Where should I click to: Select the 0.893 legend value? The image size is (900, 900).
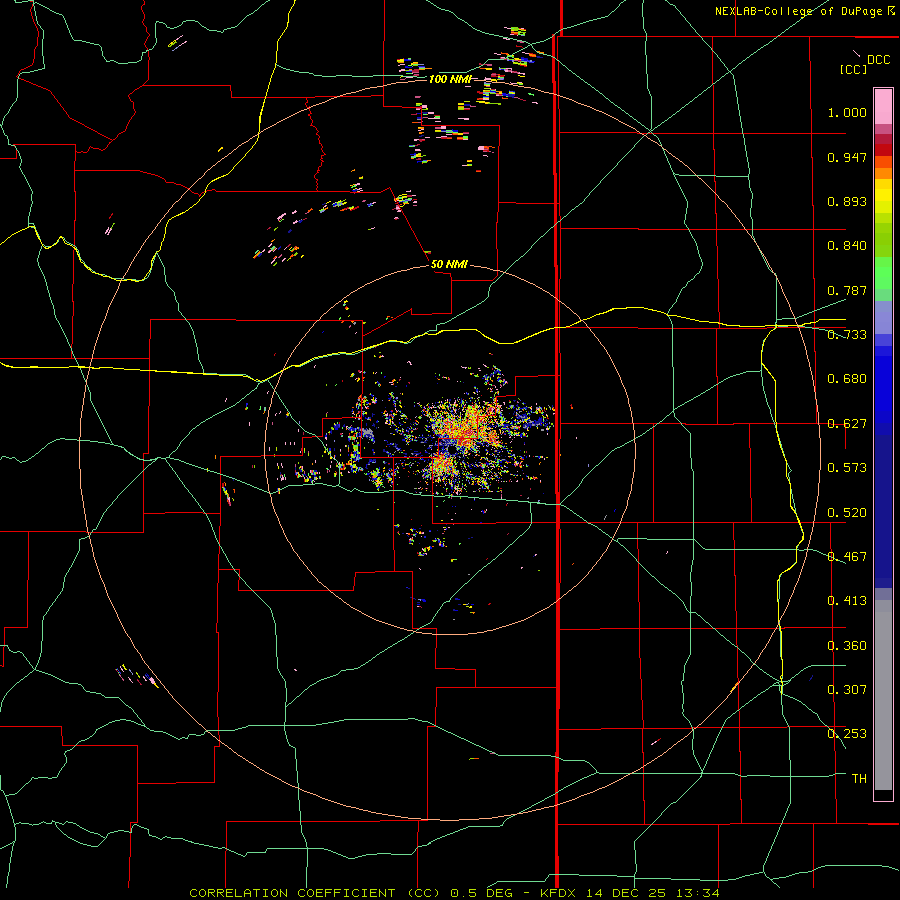847,201
